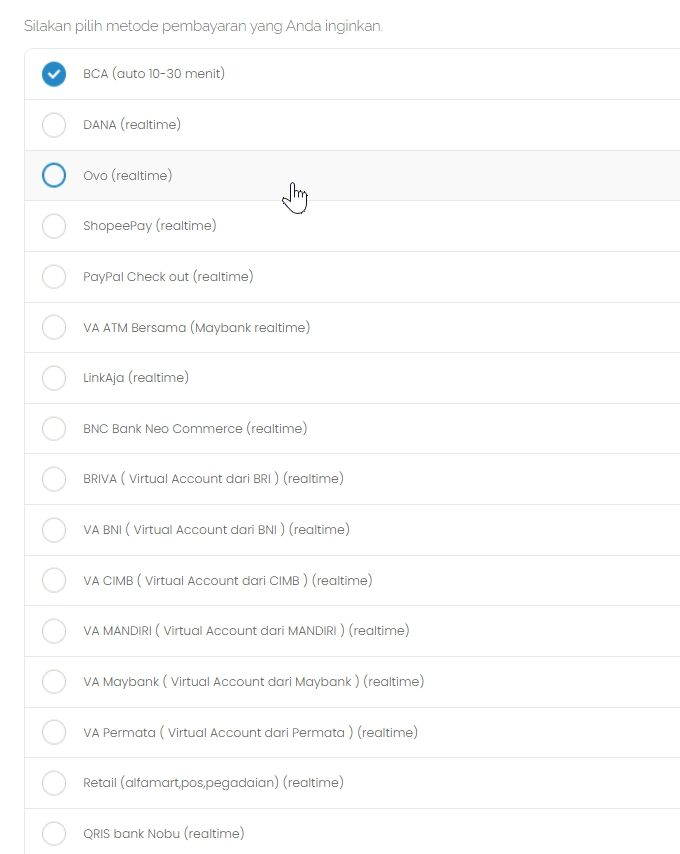Select the Retail alfamart radio button
680x854 pixels.
coord(54,783)
